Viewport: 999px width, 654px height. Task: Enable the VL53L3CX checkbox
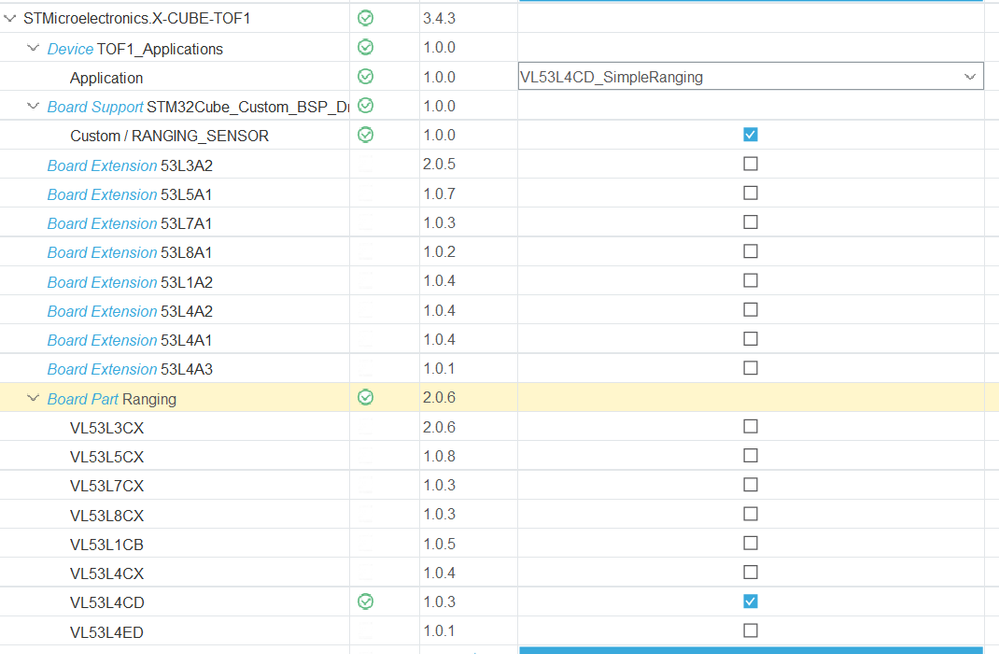point(751,426)
